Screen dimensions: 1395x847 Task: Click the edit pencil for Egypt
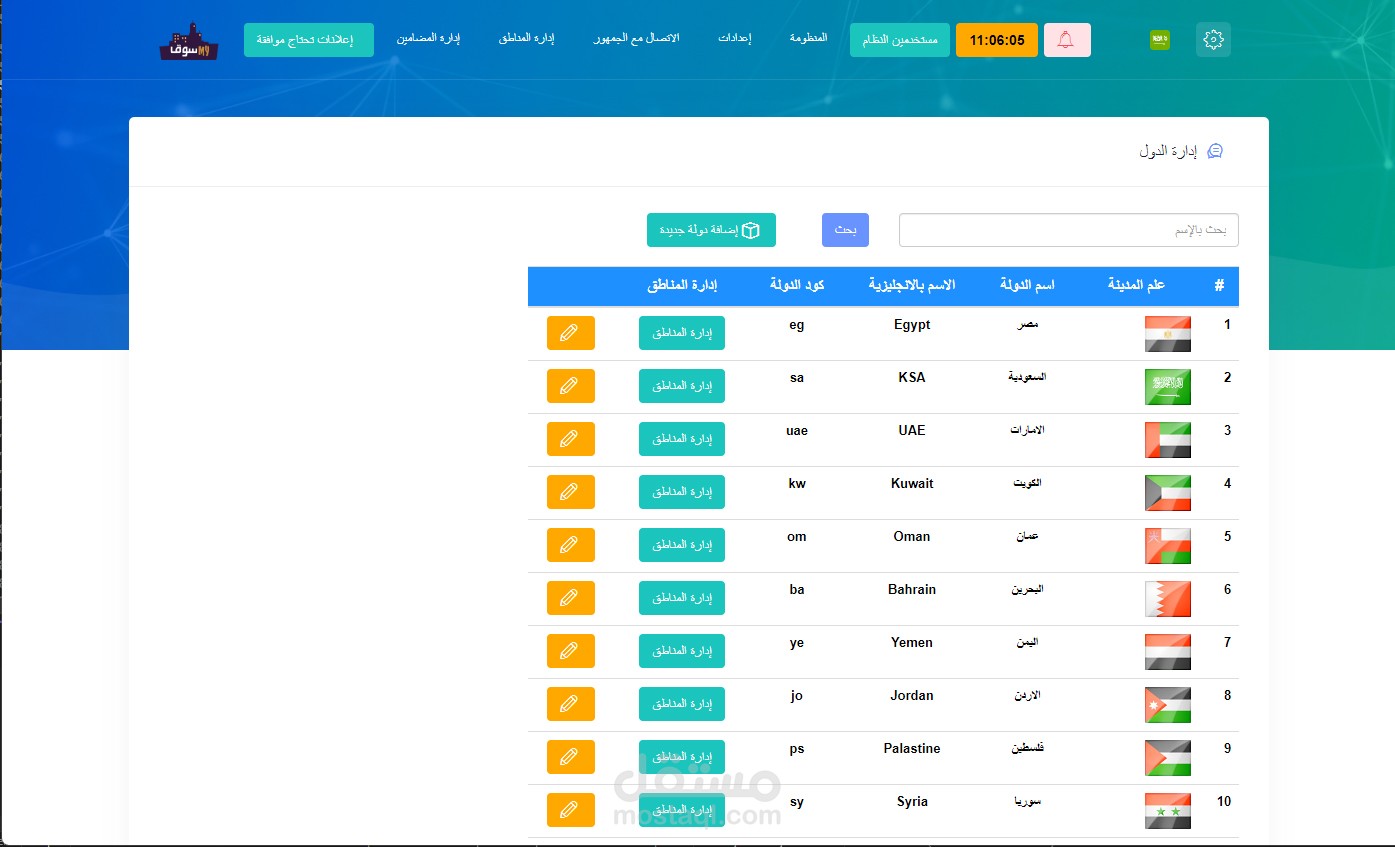coord(570,333)
